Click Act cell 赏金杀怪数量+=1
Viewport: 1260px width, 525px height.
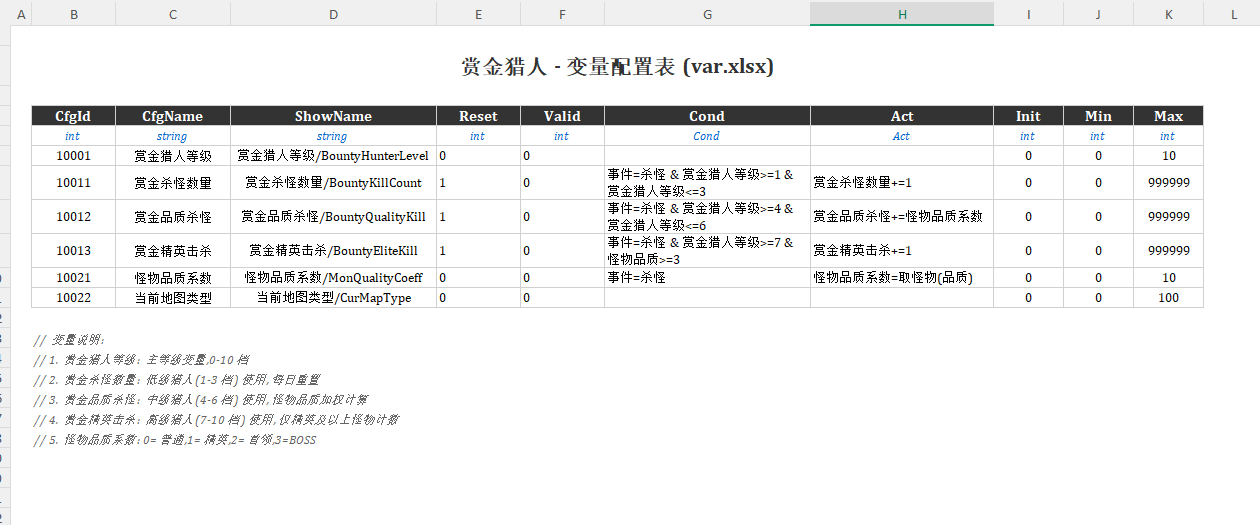tap(902, 183)
